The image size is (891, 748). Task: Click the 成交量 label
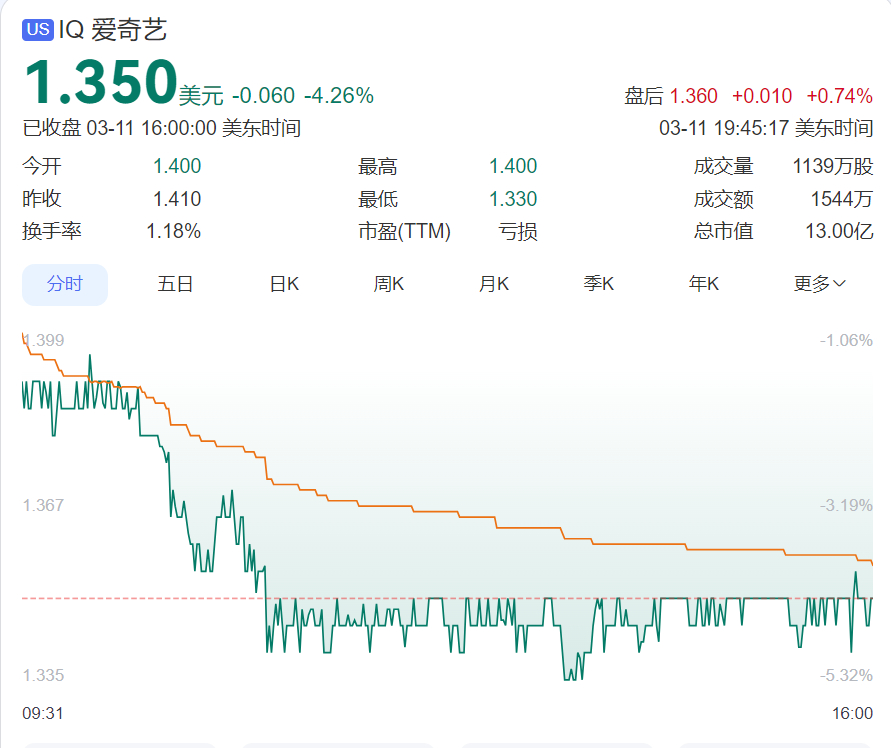723,166
